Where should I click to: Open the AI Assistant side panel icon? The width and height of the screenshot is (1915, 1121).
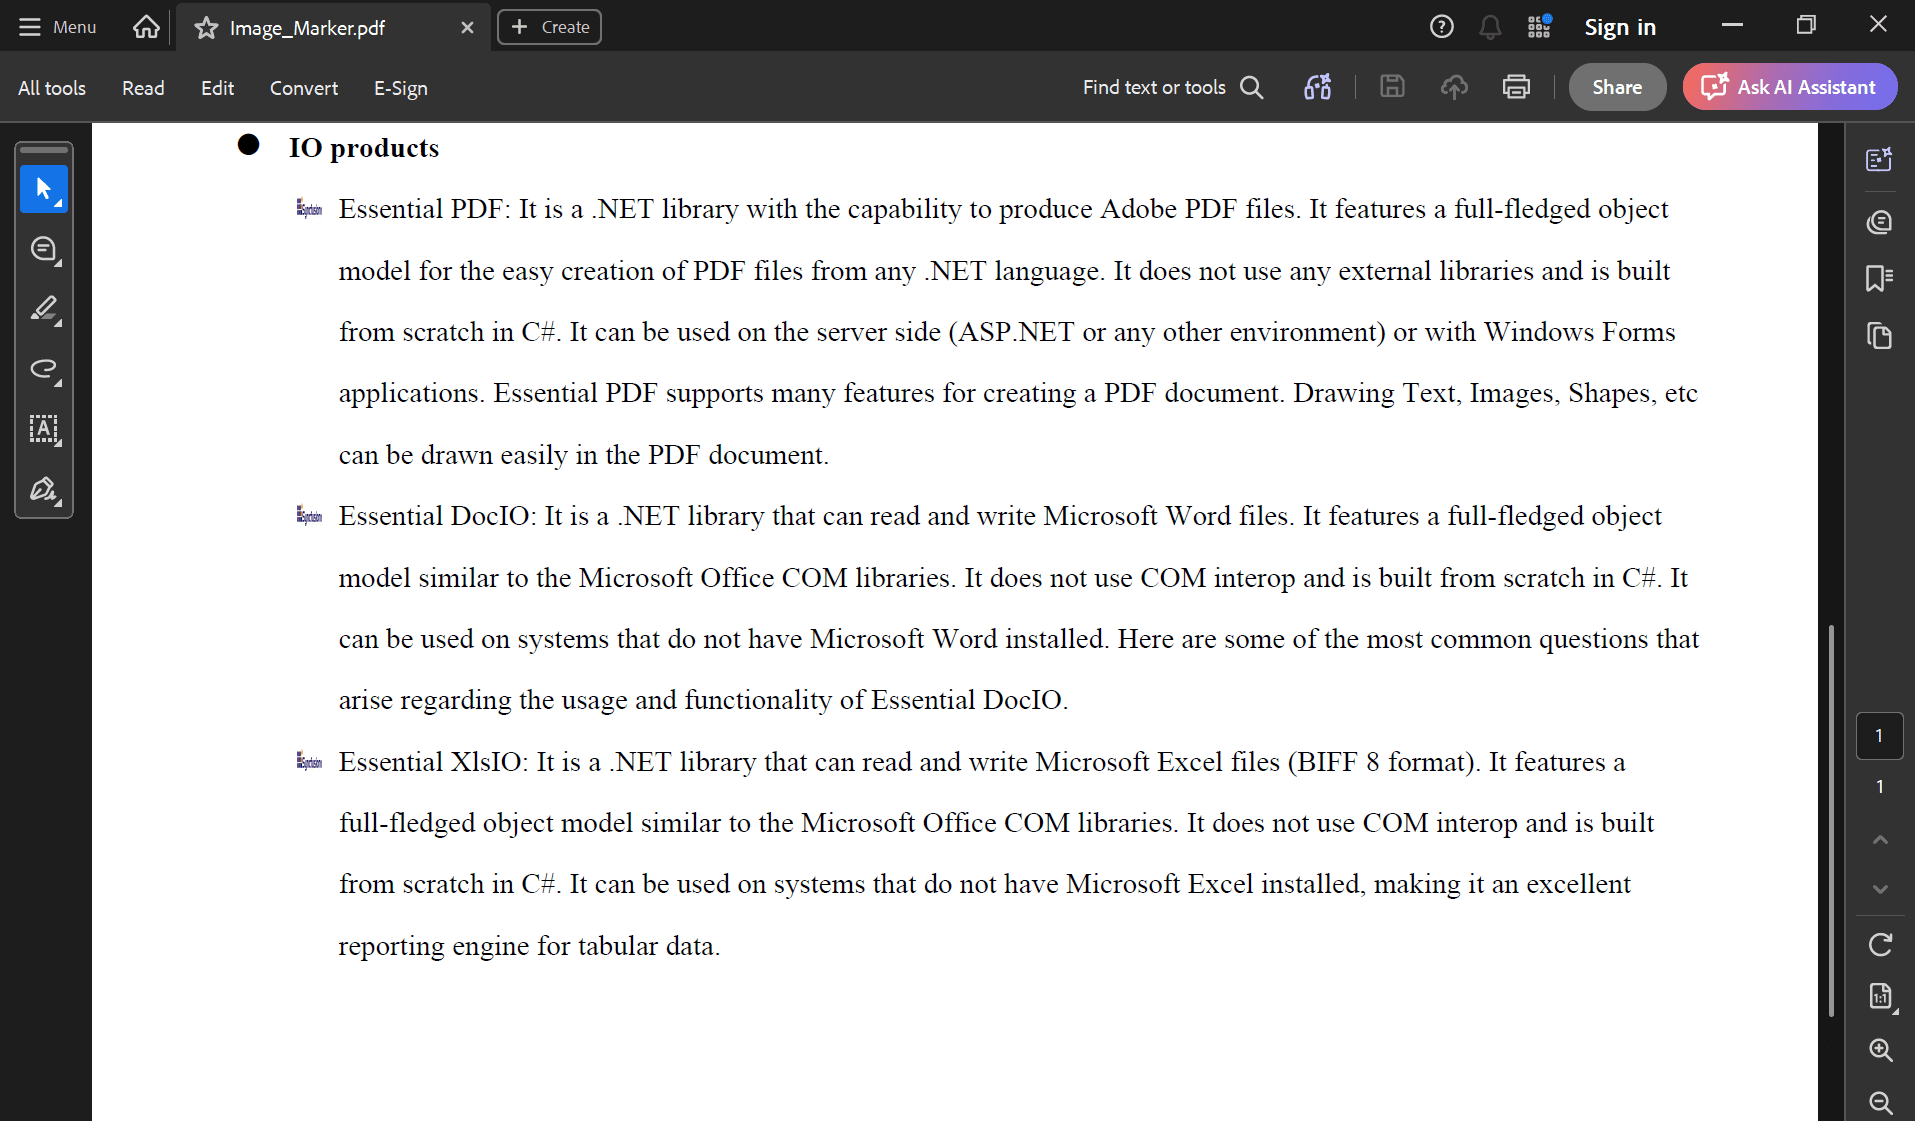click(1879, 159)
